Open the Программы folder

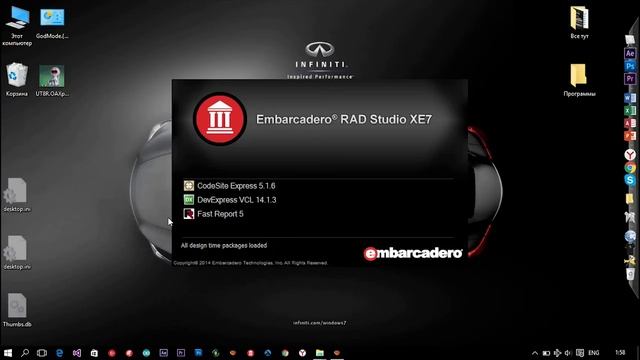point(579,80)
